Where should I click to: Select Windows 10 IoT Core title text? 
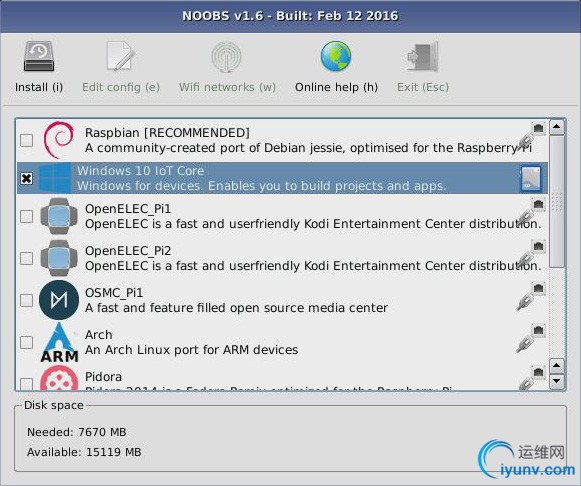[140, 171]
